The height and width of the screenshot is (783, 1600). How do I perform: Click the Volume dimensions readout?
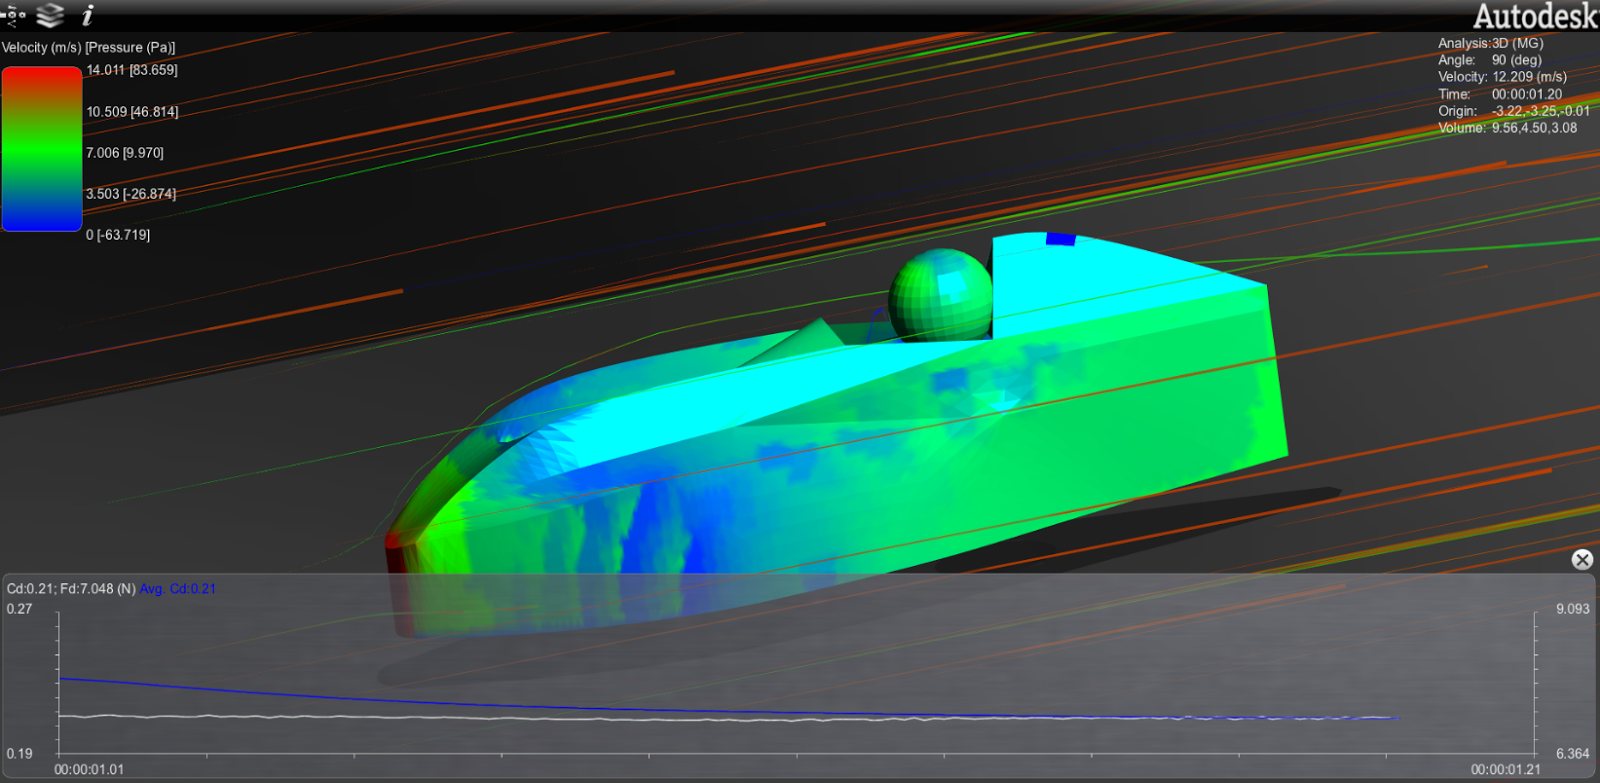[x=1507, y=128]
